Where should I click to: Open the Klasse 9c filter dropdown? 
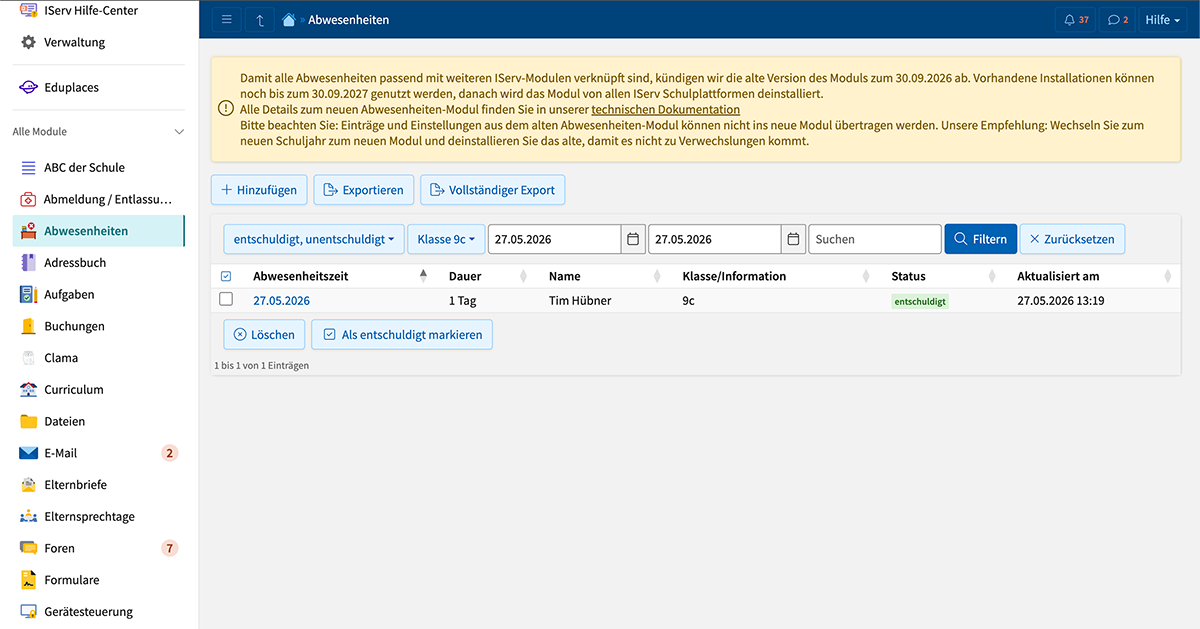[x=446, y=239]
